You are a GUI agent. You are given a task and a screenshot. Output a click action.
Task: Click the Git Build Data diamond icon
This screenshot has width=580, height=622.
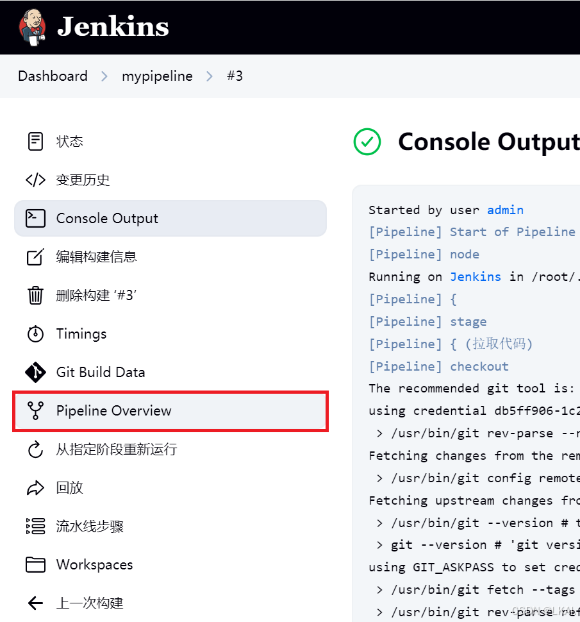click(x=35, y=372)
